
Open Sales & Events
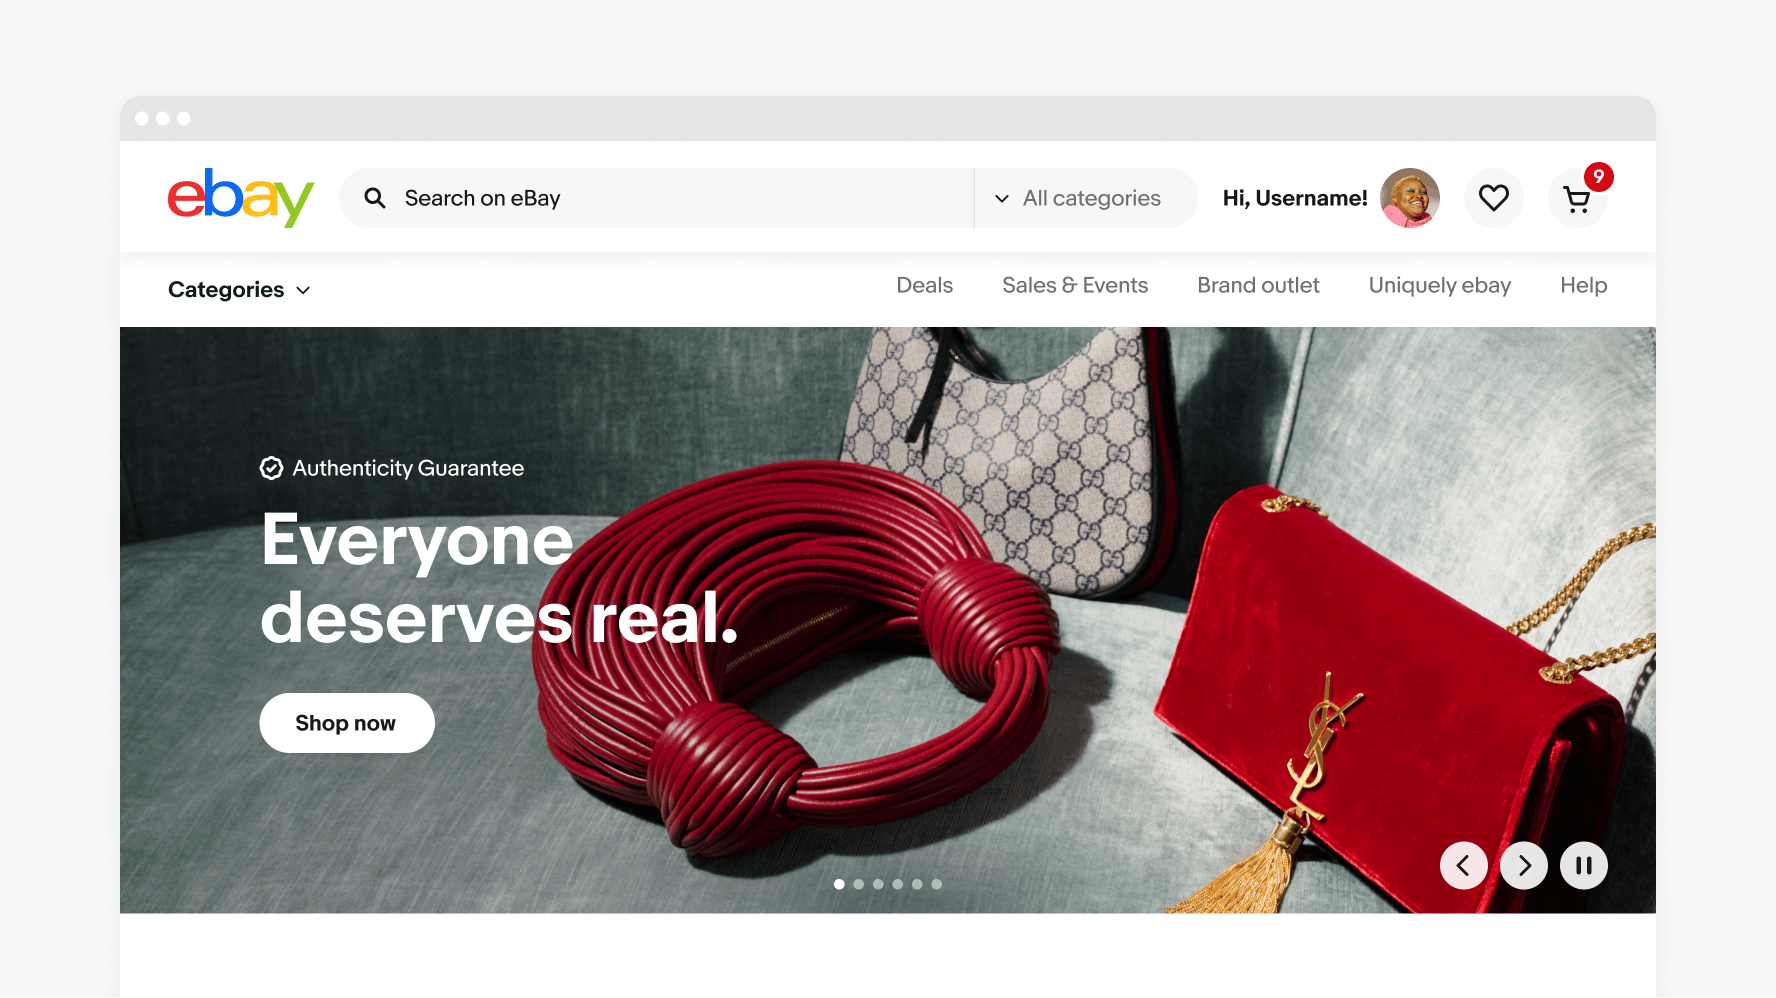[x=1075, y=286]
